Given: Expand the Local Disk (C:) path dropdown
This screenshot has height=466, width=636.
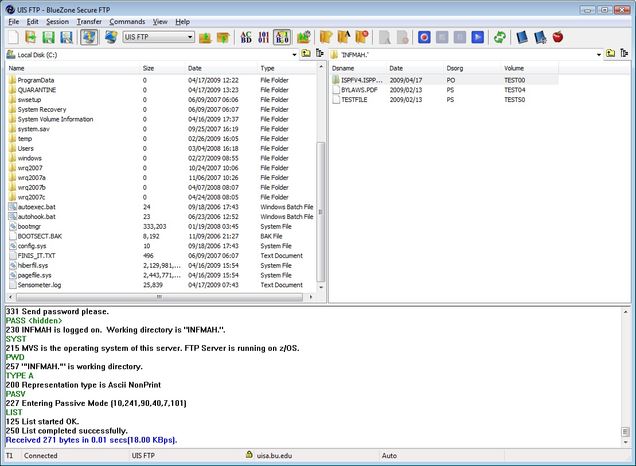Looking at the screenshot, I should coord(294,54).
